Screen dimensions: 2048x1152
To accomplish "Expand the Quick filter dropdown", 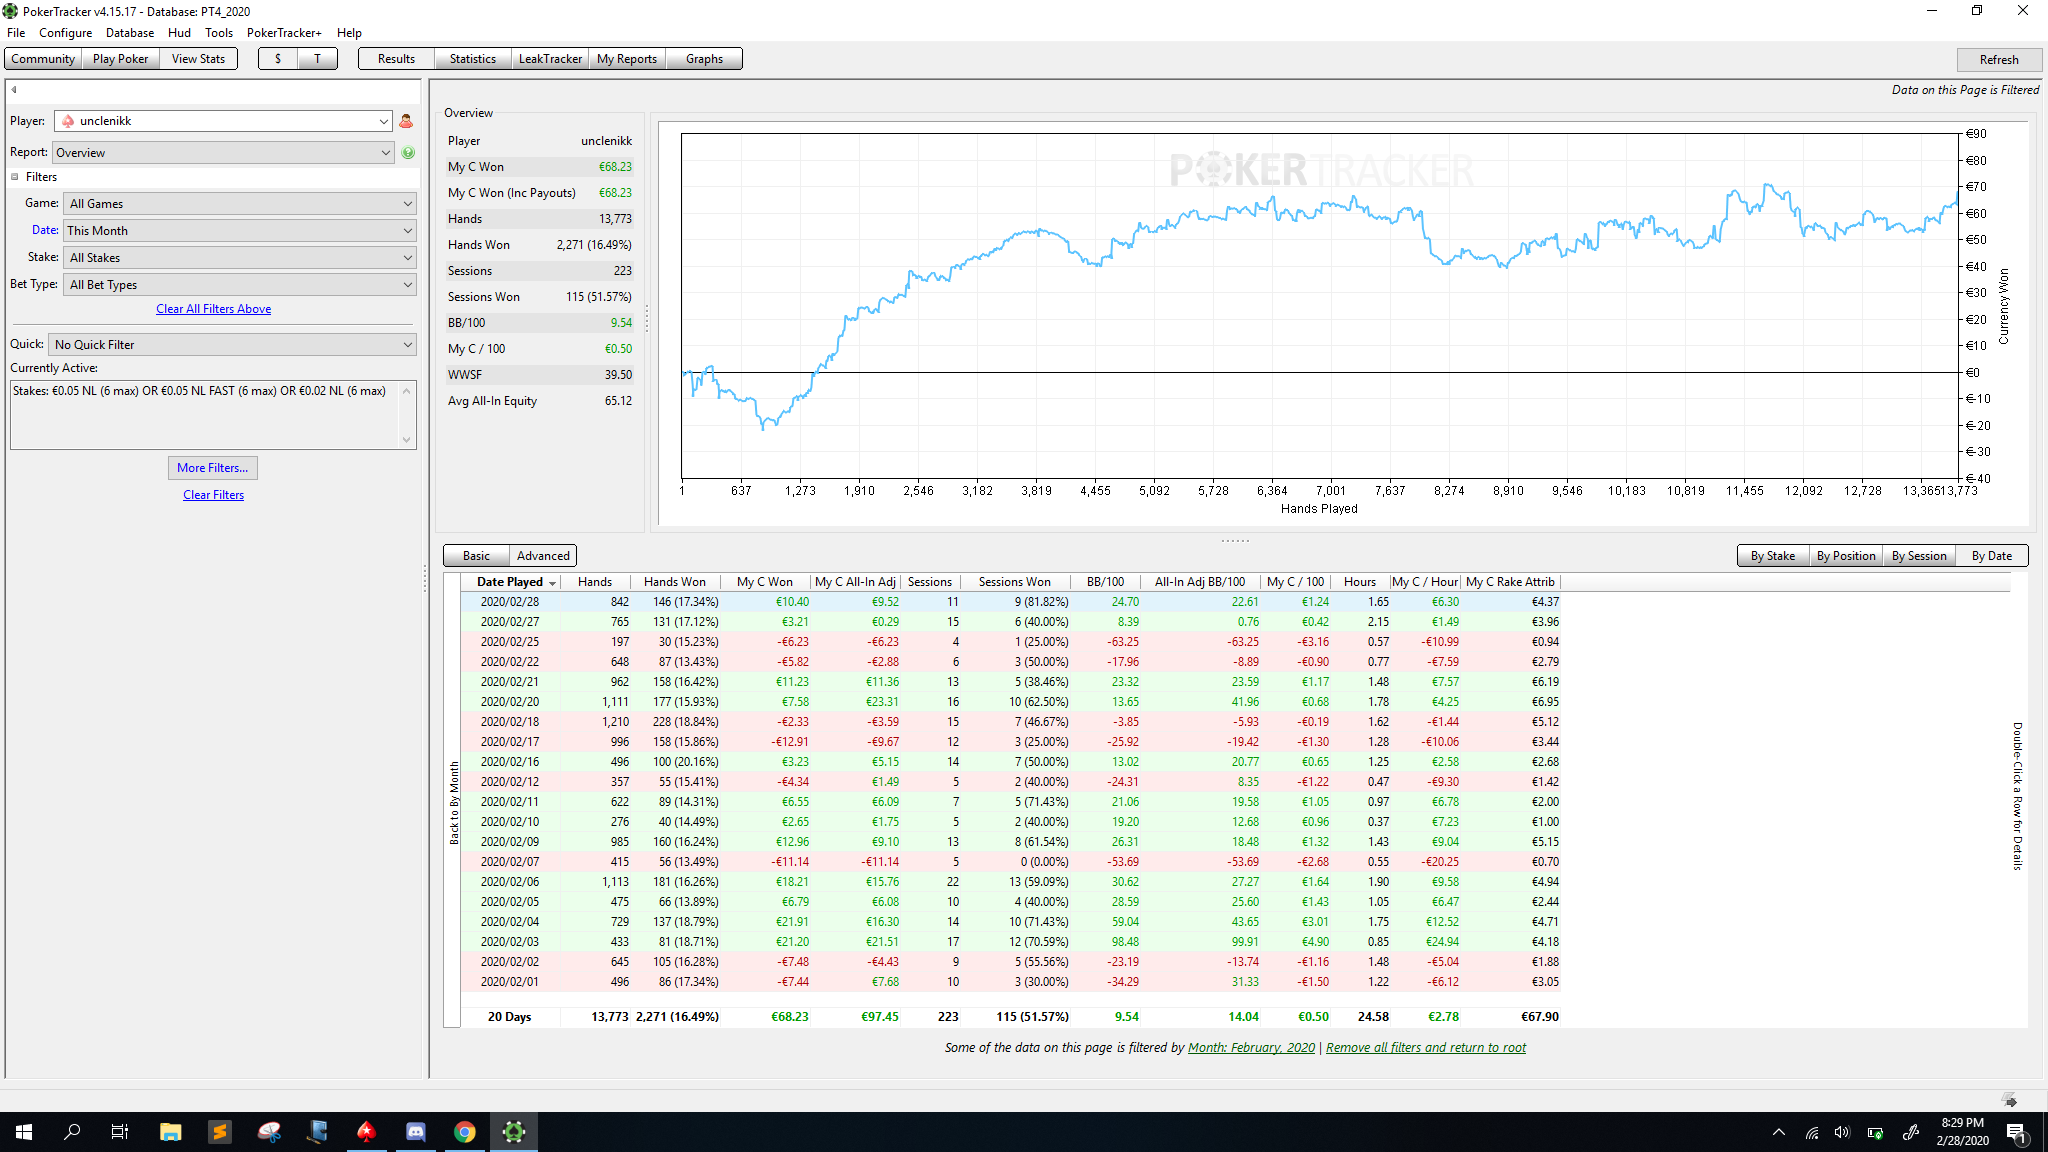I will 232,345.
